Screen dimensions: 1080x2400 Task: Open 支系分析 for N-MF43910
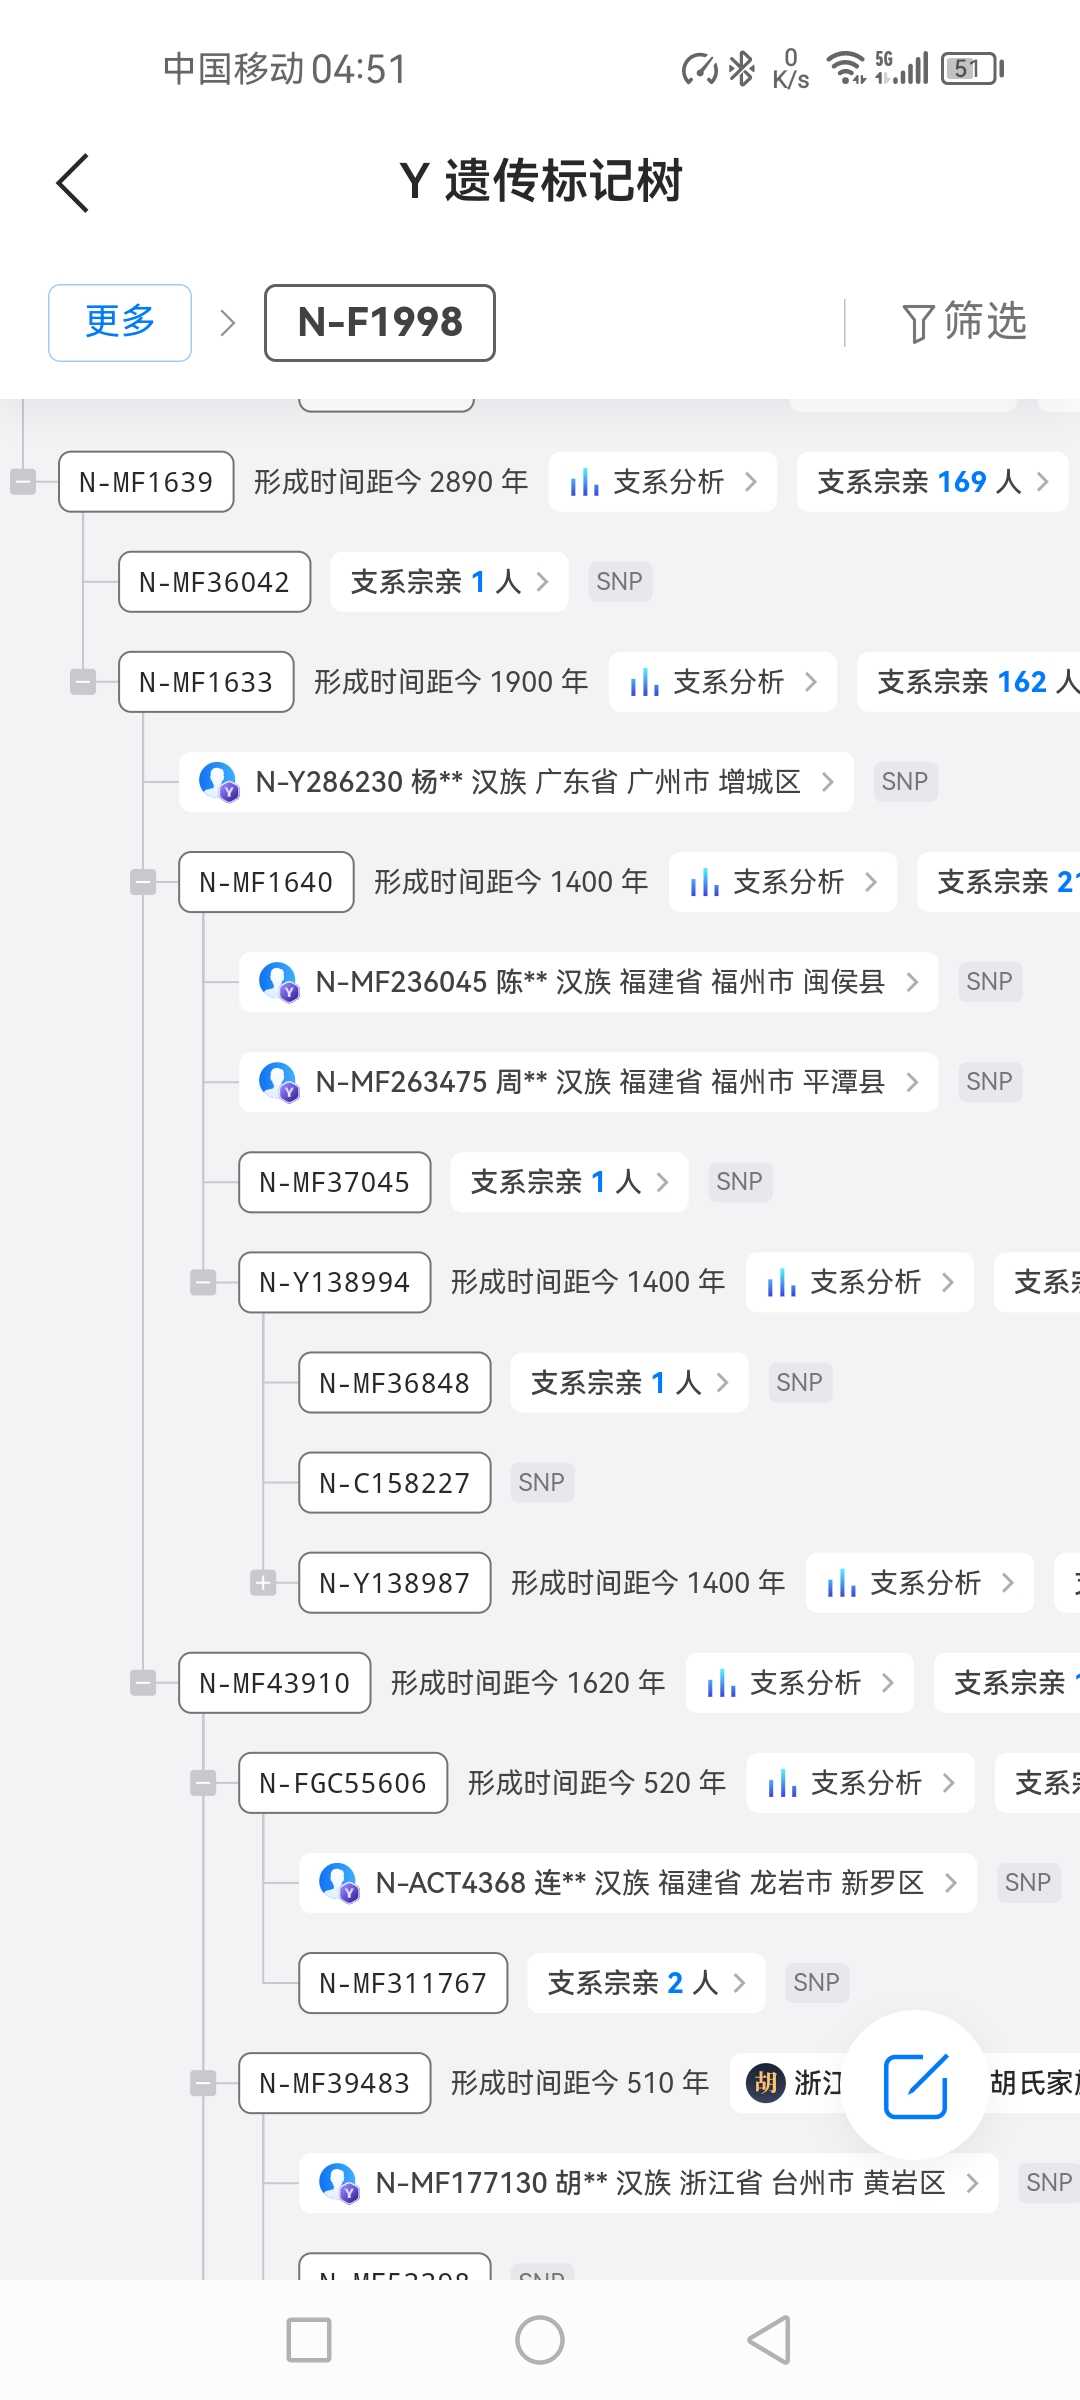[x=800, y=1682]
